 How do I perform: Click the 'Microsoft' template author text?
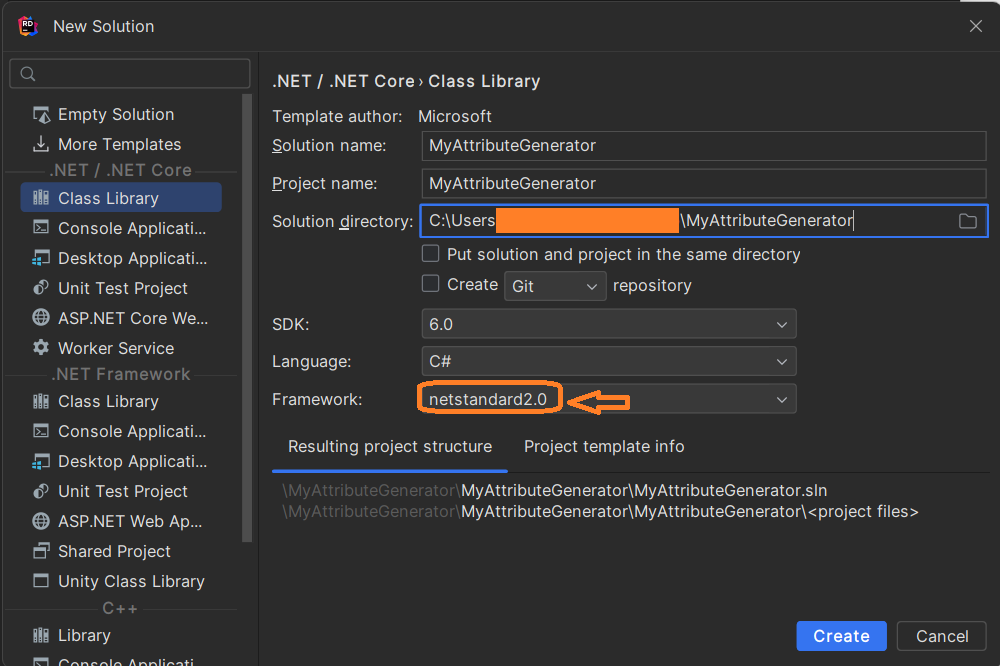[455, 117]
